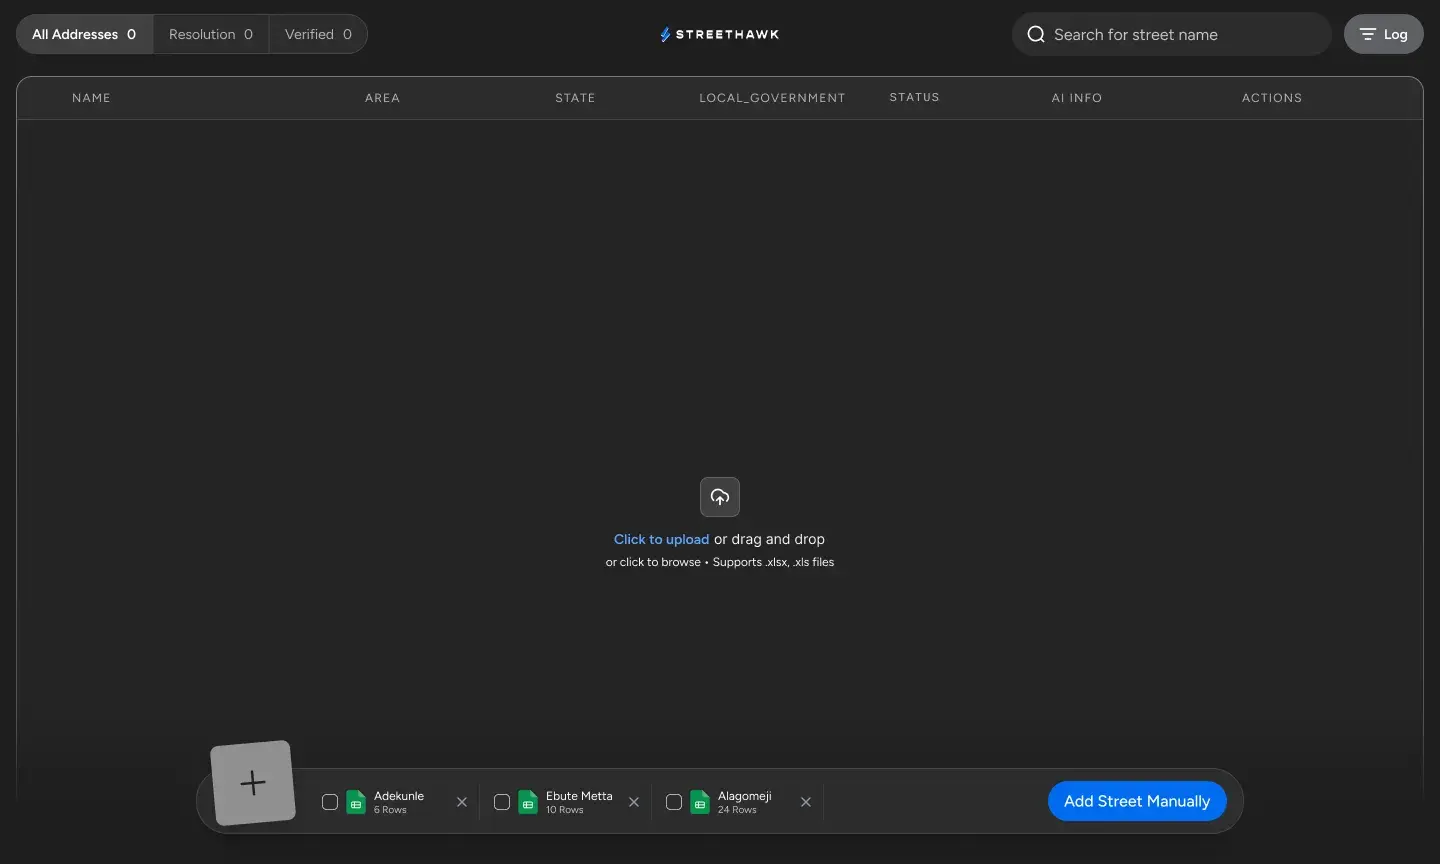
Task: Switch to the Verified tab
Action: tap(318, 35)
